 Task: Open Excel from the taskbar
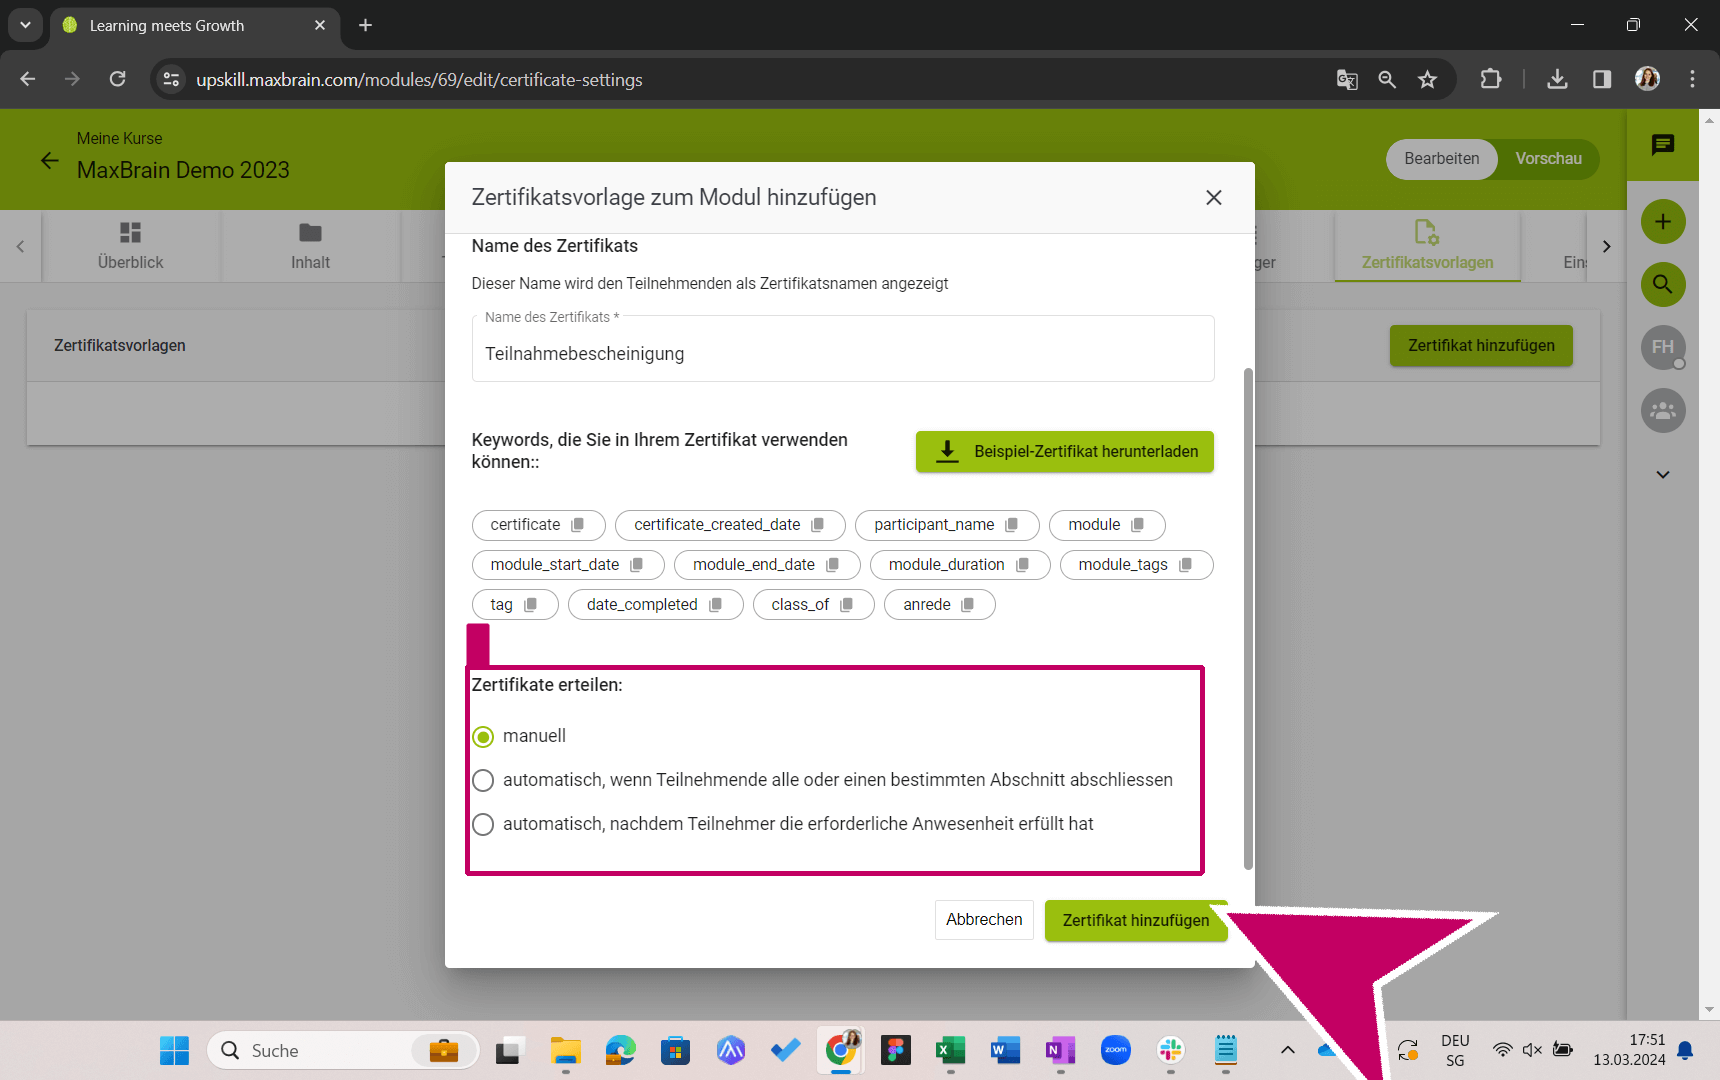click(950, 1050)
